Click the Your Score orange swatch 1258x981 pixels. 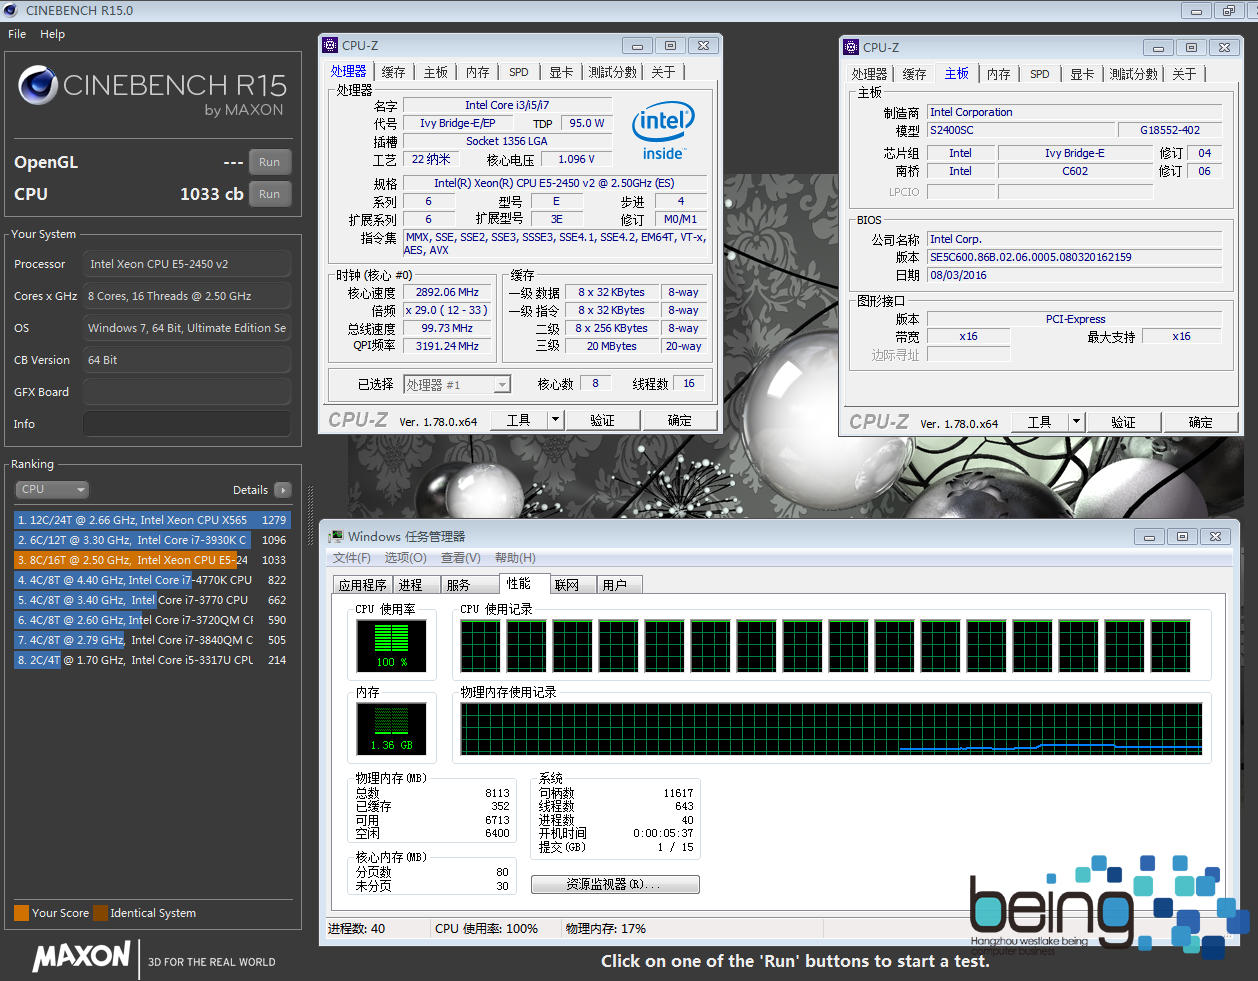coord(21,913)
